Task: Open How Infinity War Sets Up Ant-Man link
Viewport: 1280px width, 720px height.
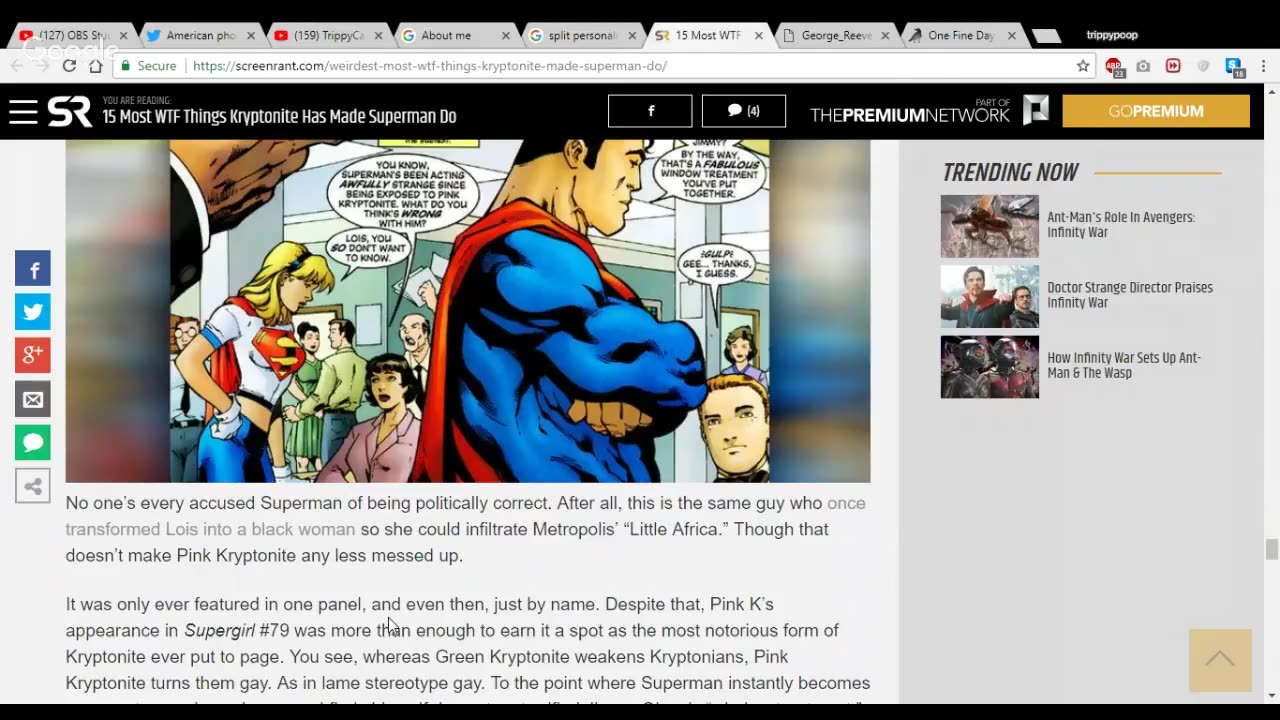Action: tap(1124, 365)
